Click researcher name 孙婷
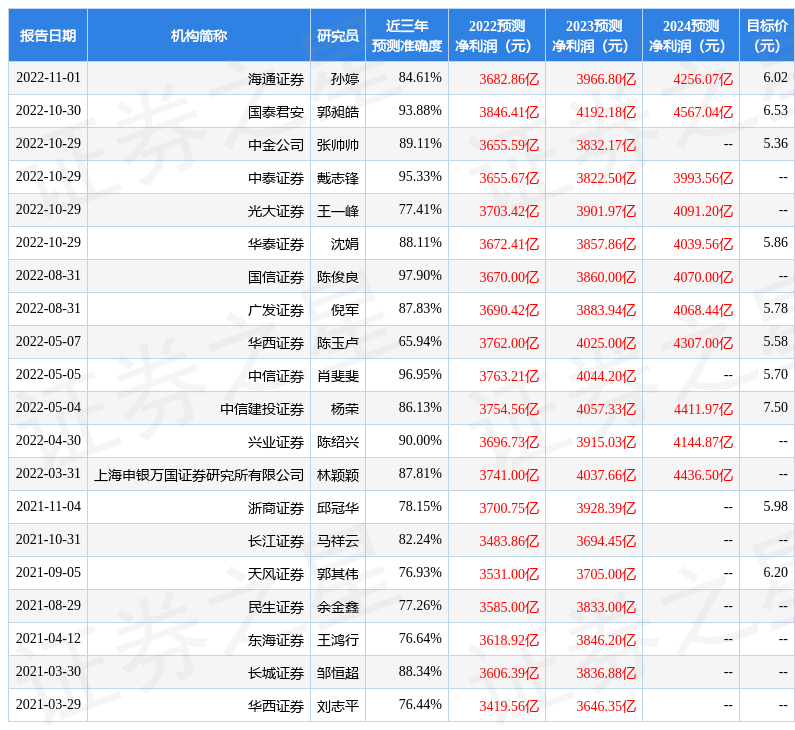This screenshot has width=795, height=730. [x=345, y=79]
